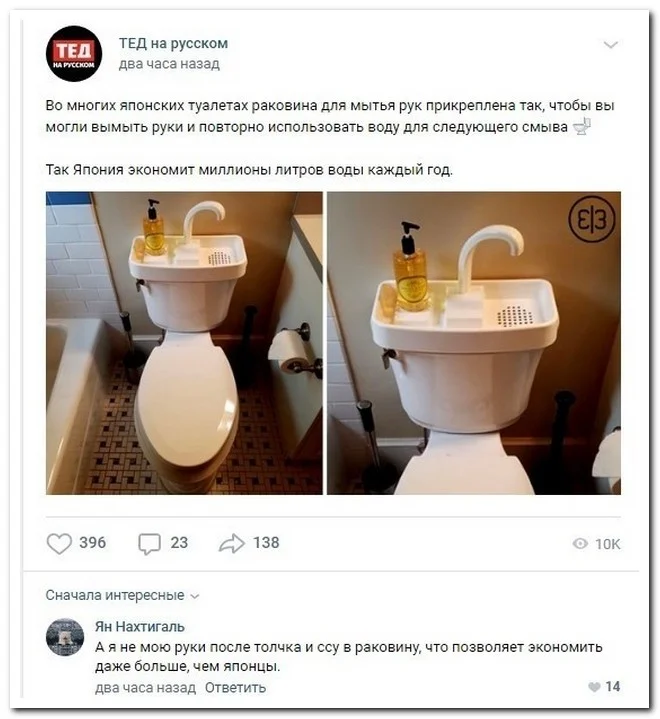
Task: Like the post with the heart icon
Action: (60, 543)
